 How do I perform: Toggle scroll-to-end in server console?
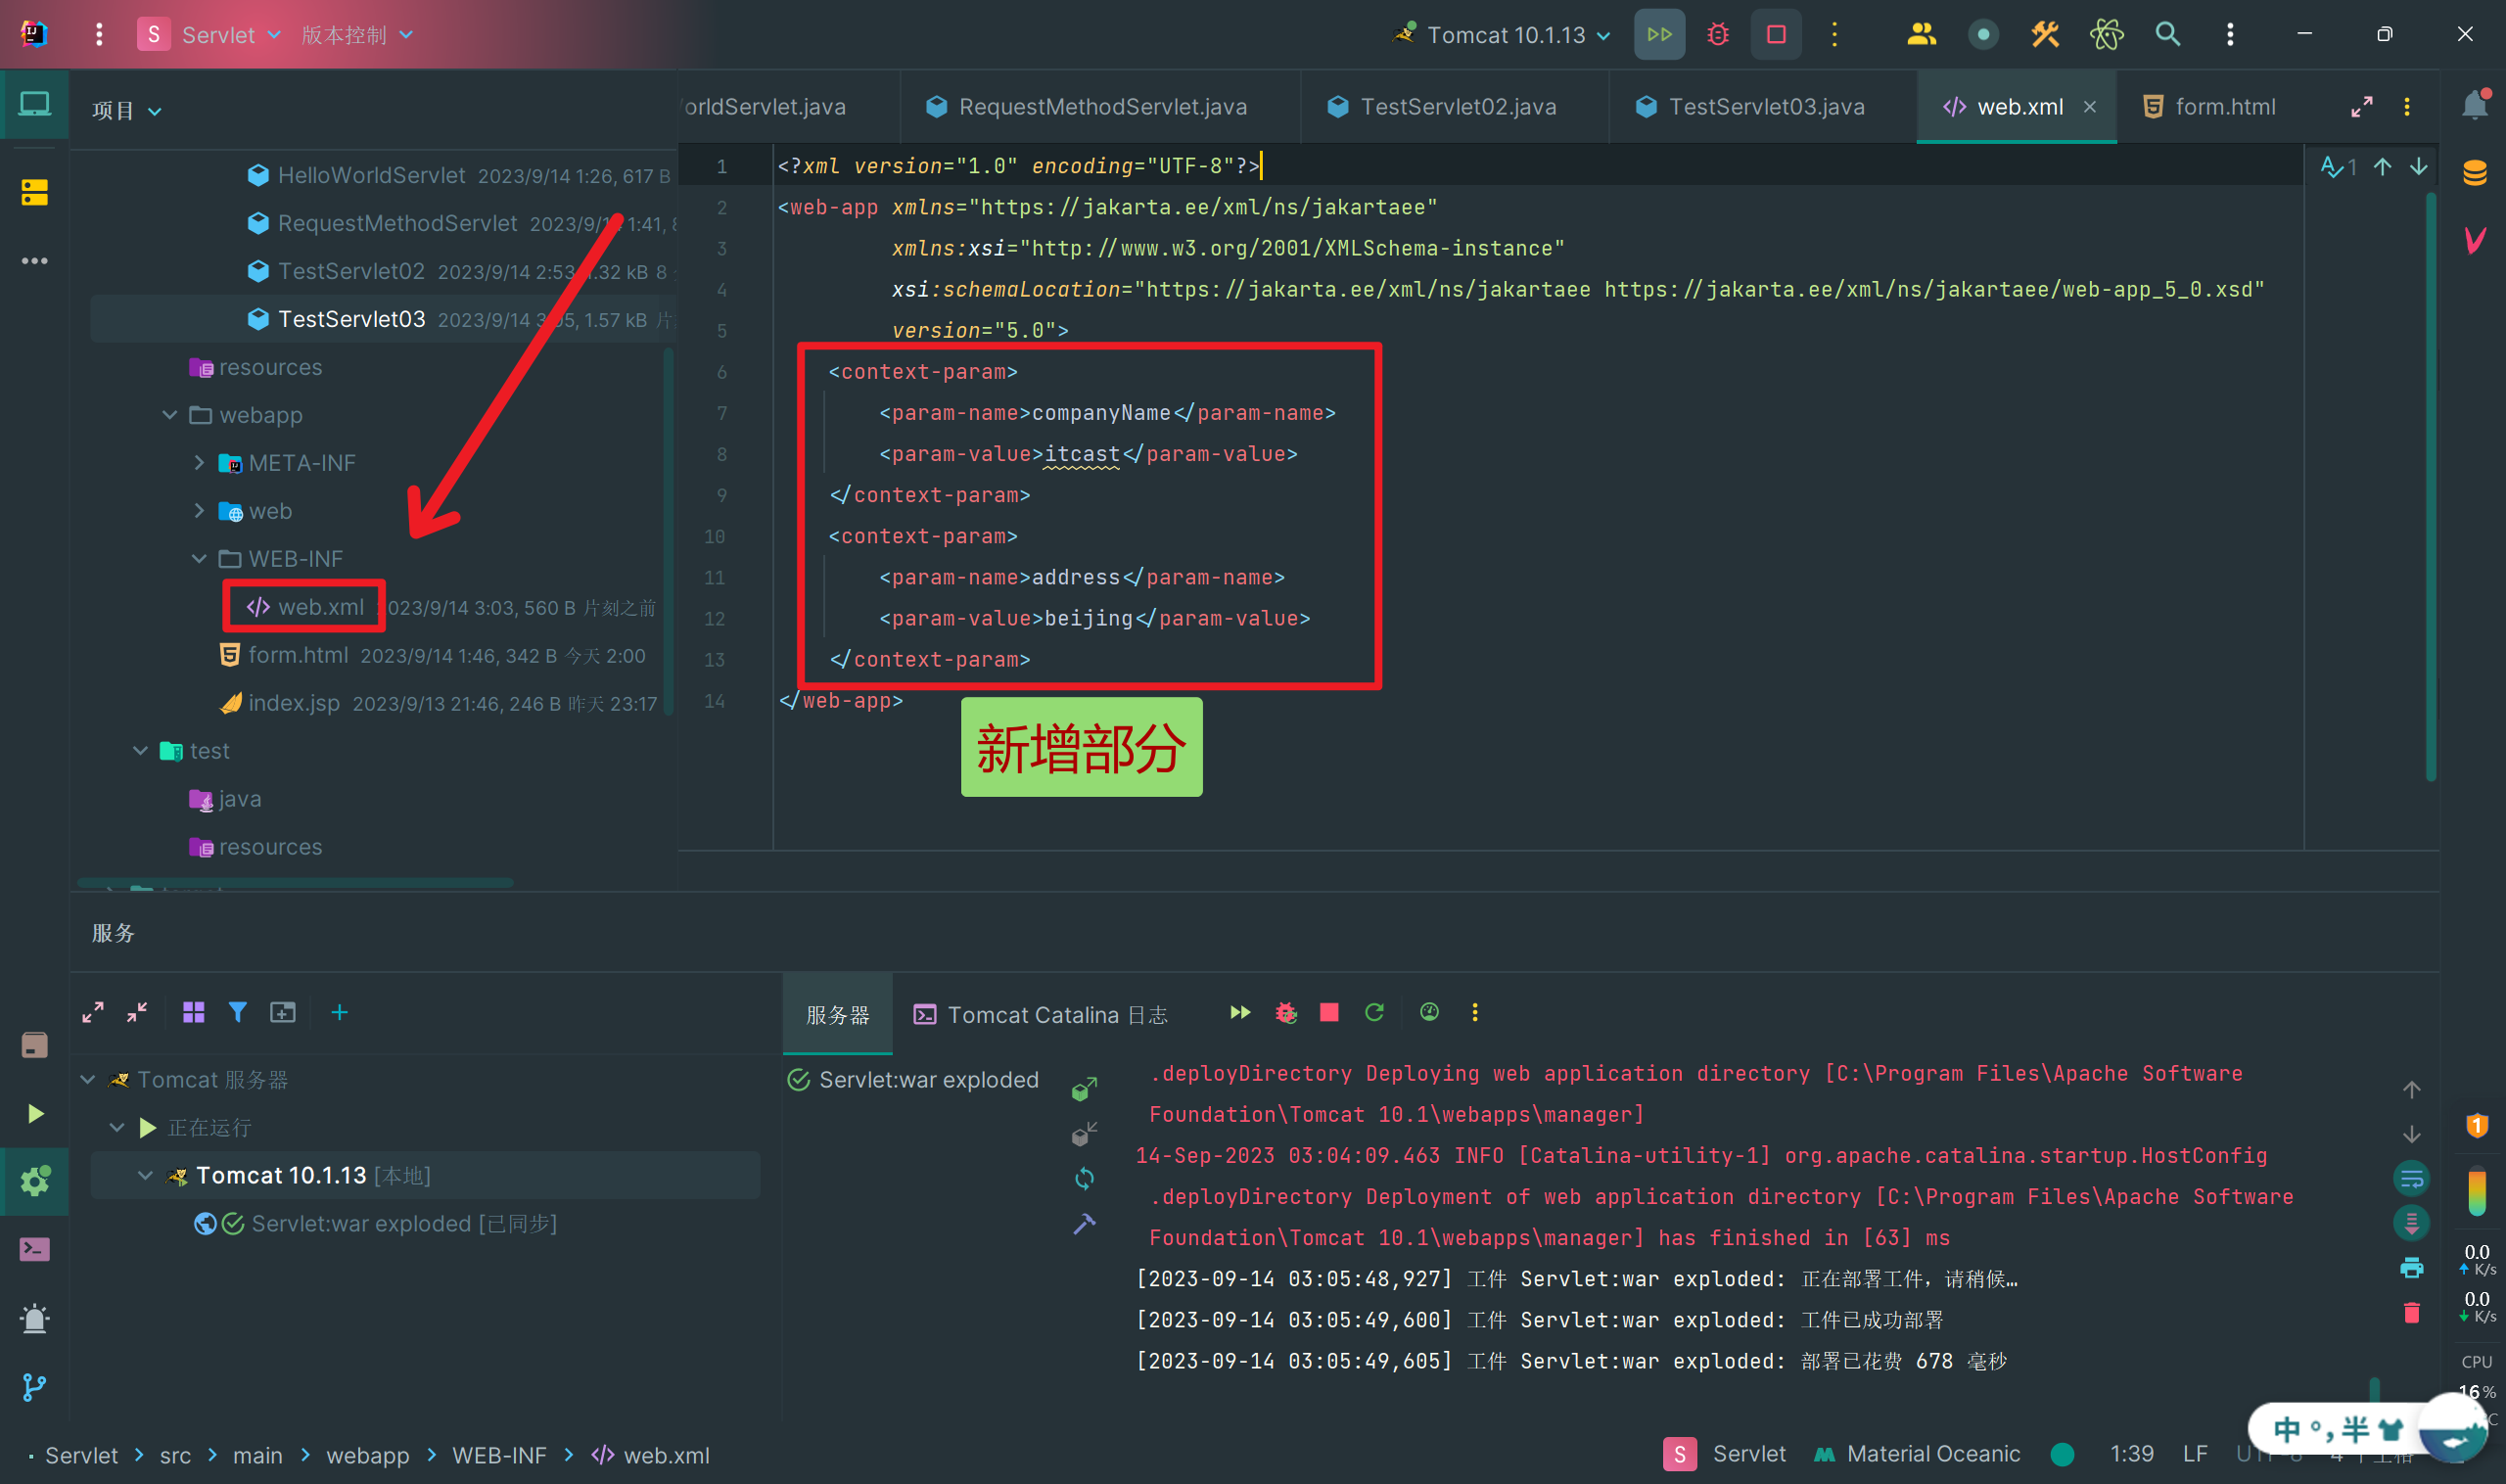click(x=2411, y=1223)
